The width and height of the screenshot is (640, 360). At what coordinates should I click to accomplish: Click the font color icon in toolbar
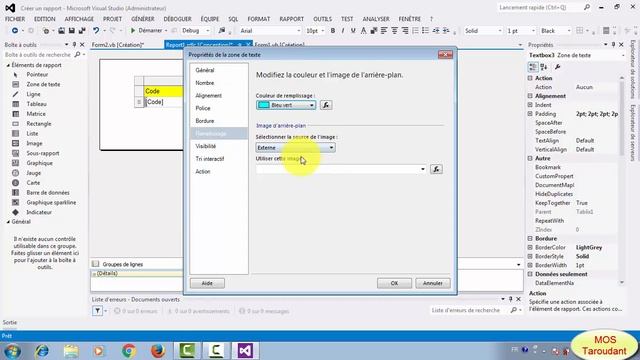pyautogui.click(x=363, y=31)
